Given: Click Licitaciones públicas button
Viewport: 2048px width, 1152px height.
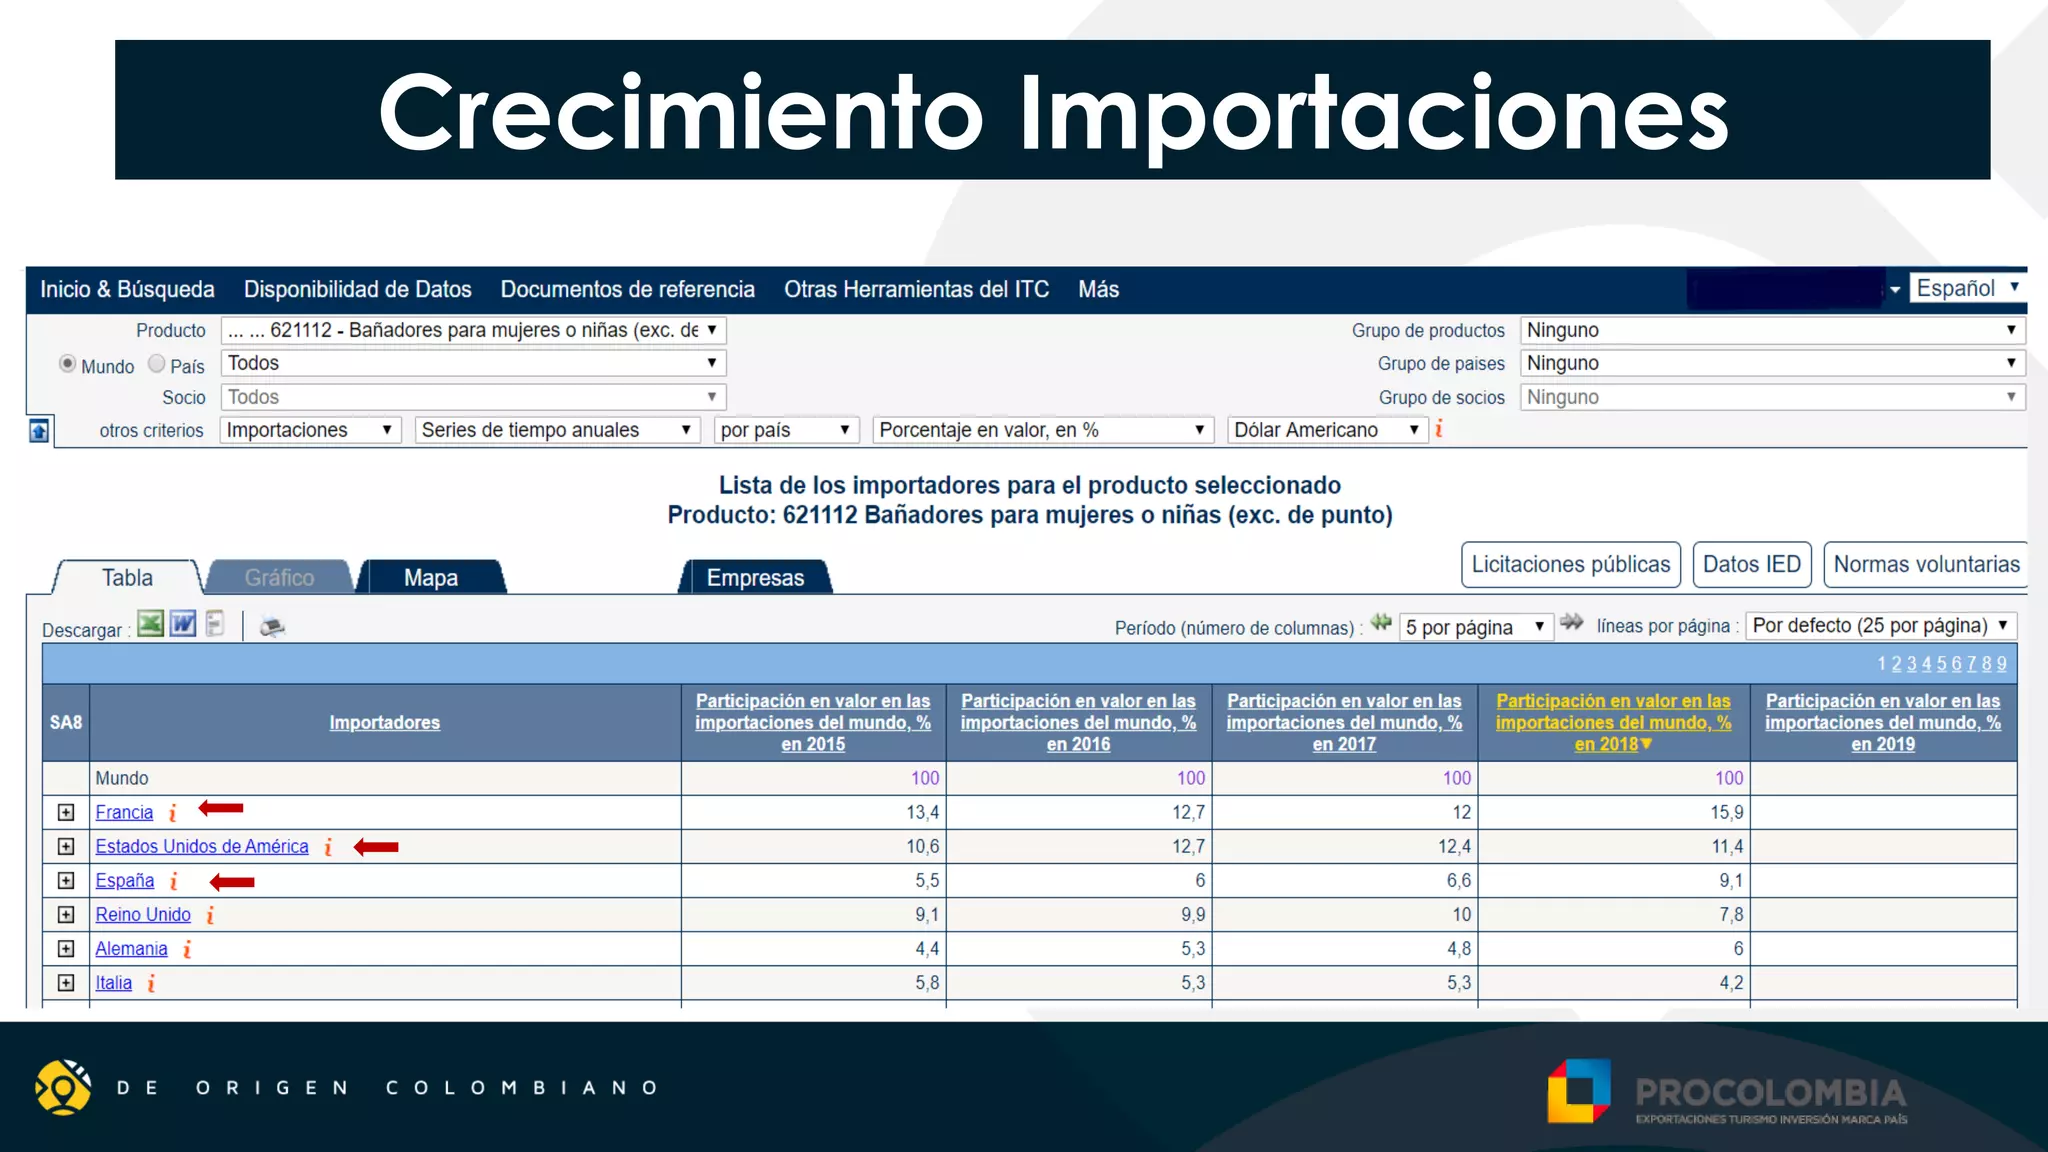Looking at the screenshot, I should pos(1571,564).
